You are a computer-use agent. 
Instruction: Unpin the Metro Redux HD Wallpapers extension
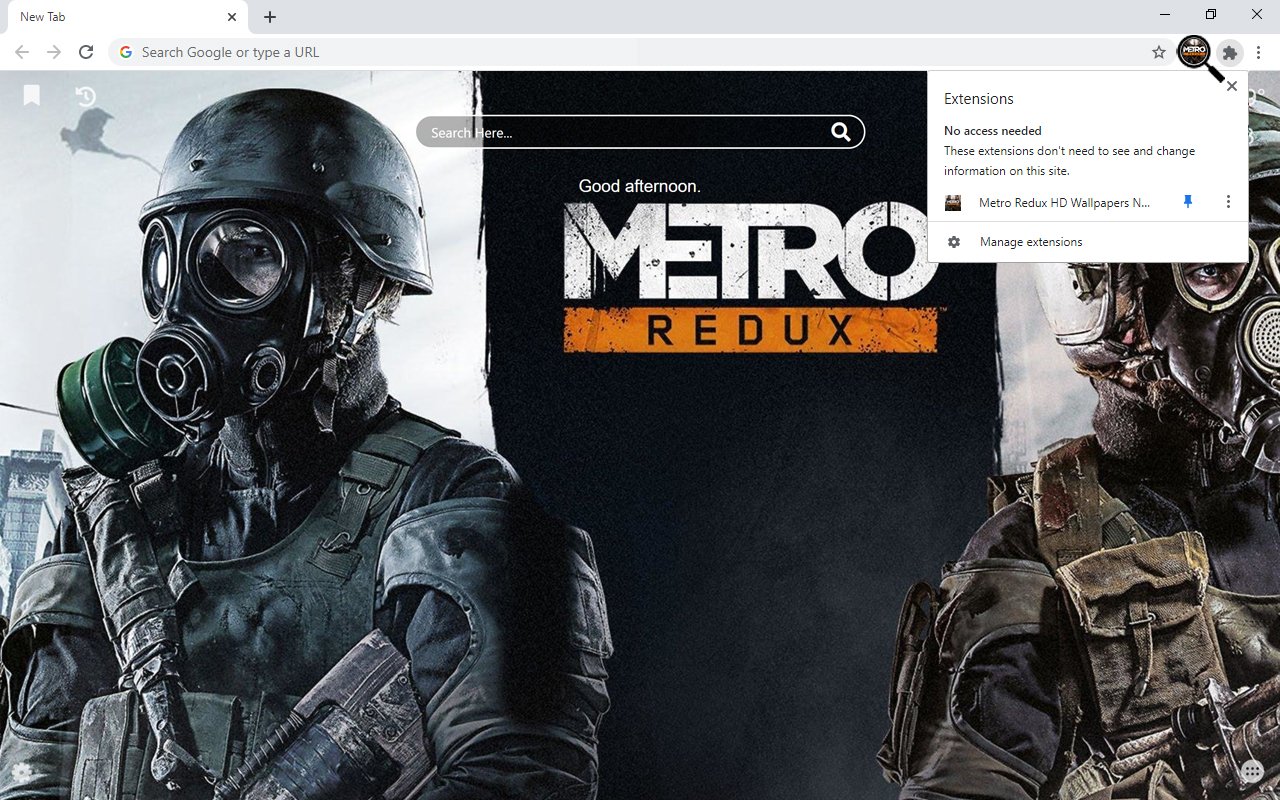click(x=1188, y=202)
